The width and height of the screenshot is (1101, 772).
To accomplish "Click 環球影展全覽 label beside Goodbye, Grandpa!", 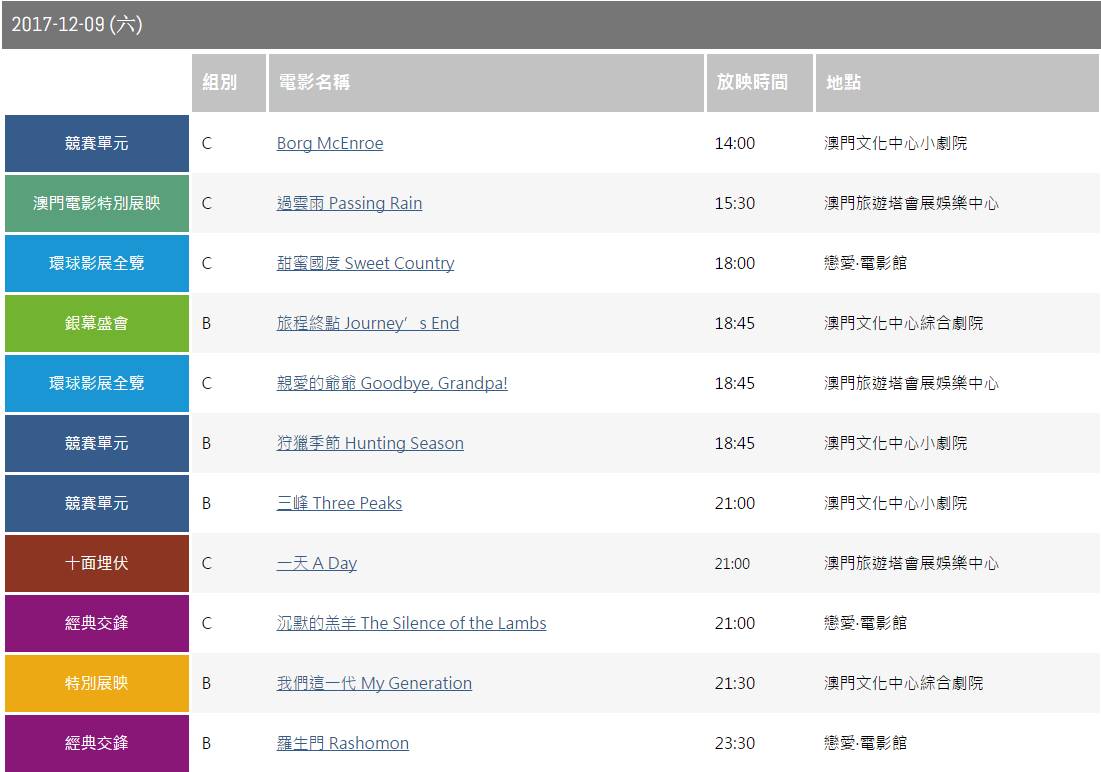I will [97, 384].
